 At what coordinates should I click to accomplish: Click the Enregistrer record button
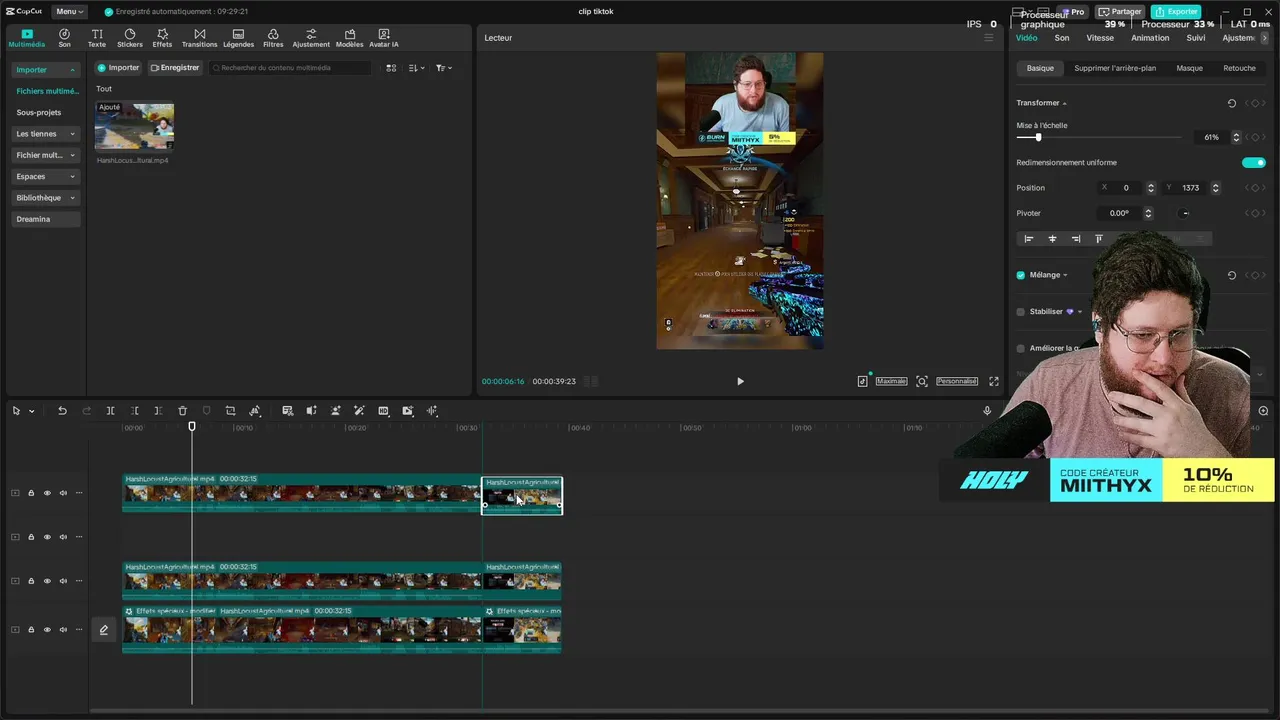(175, 68)
